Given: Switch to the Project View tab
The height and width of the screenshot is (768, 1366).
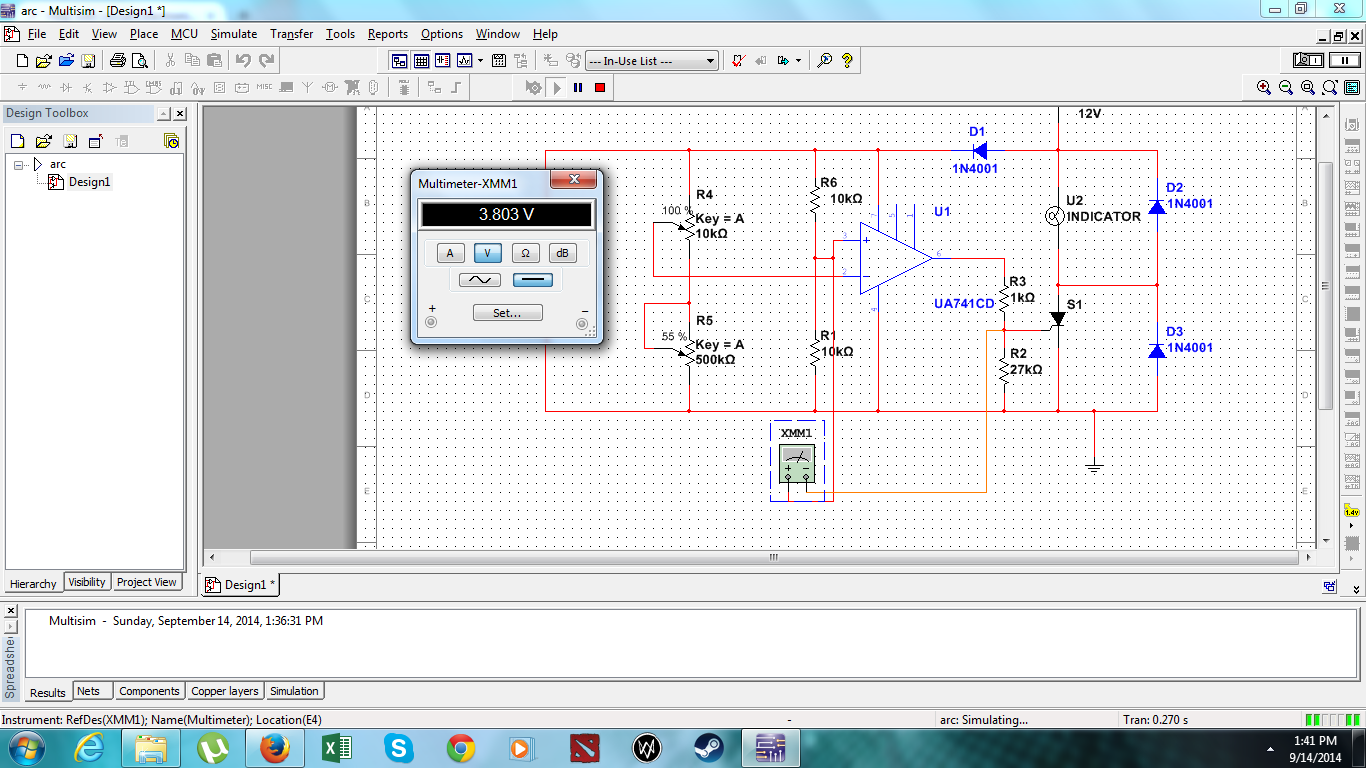Looking at the screenshot, I should tap(147, 582).
